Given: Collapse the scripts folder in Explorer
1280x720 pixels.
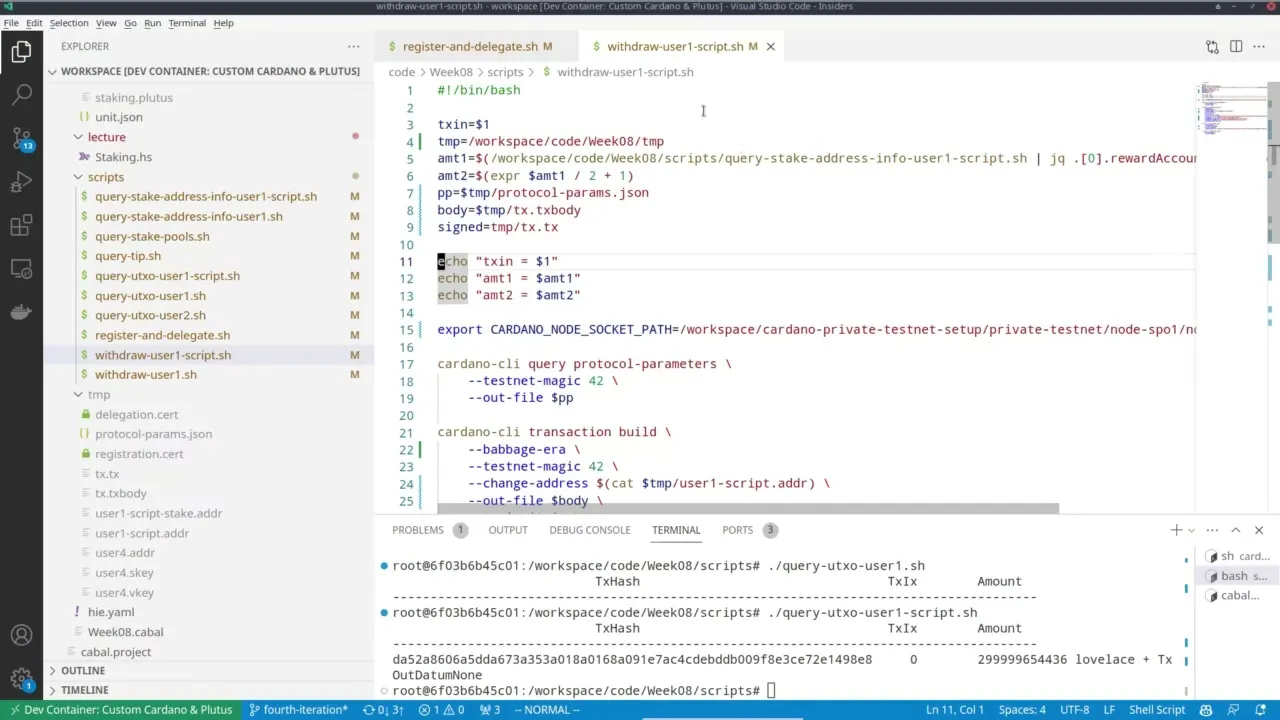Looking at the screenshot, I should tap(78, 177).
